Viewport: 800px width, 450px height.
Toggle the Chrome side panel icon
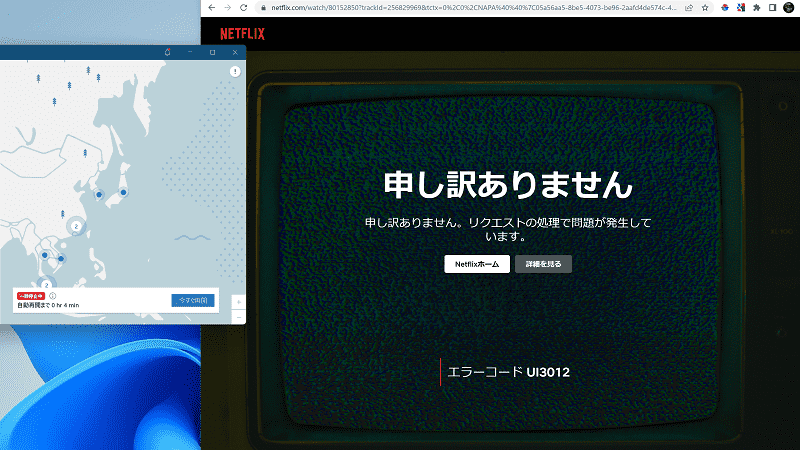pos(772,8)
